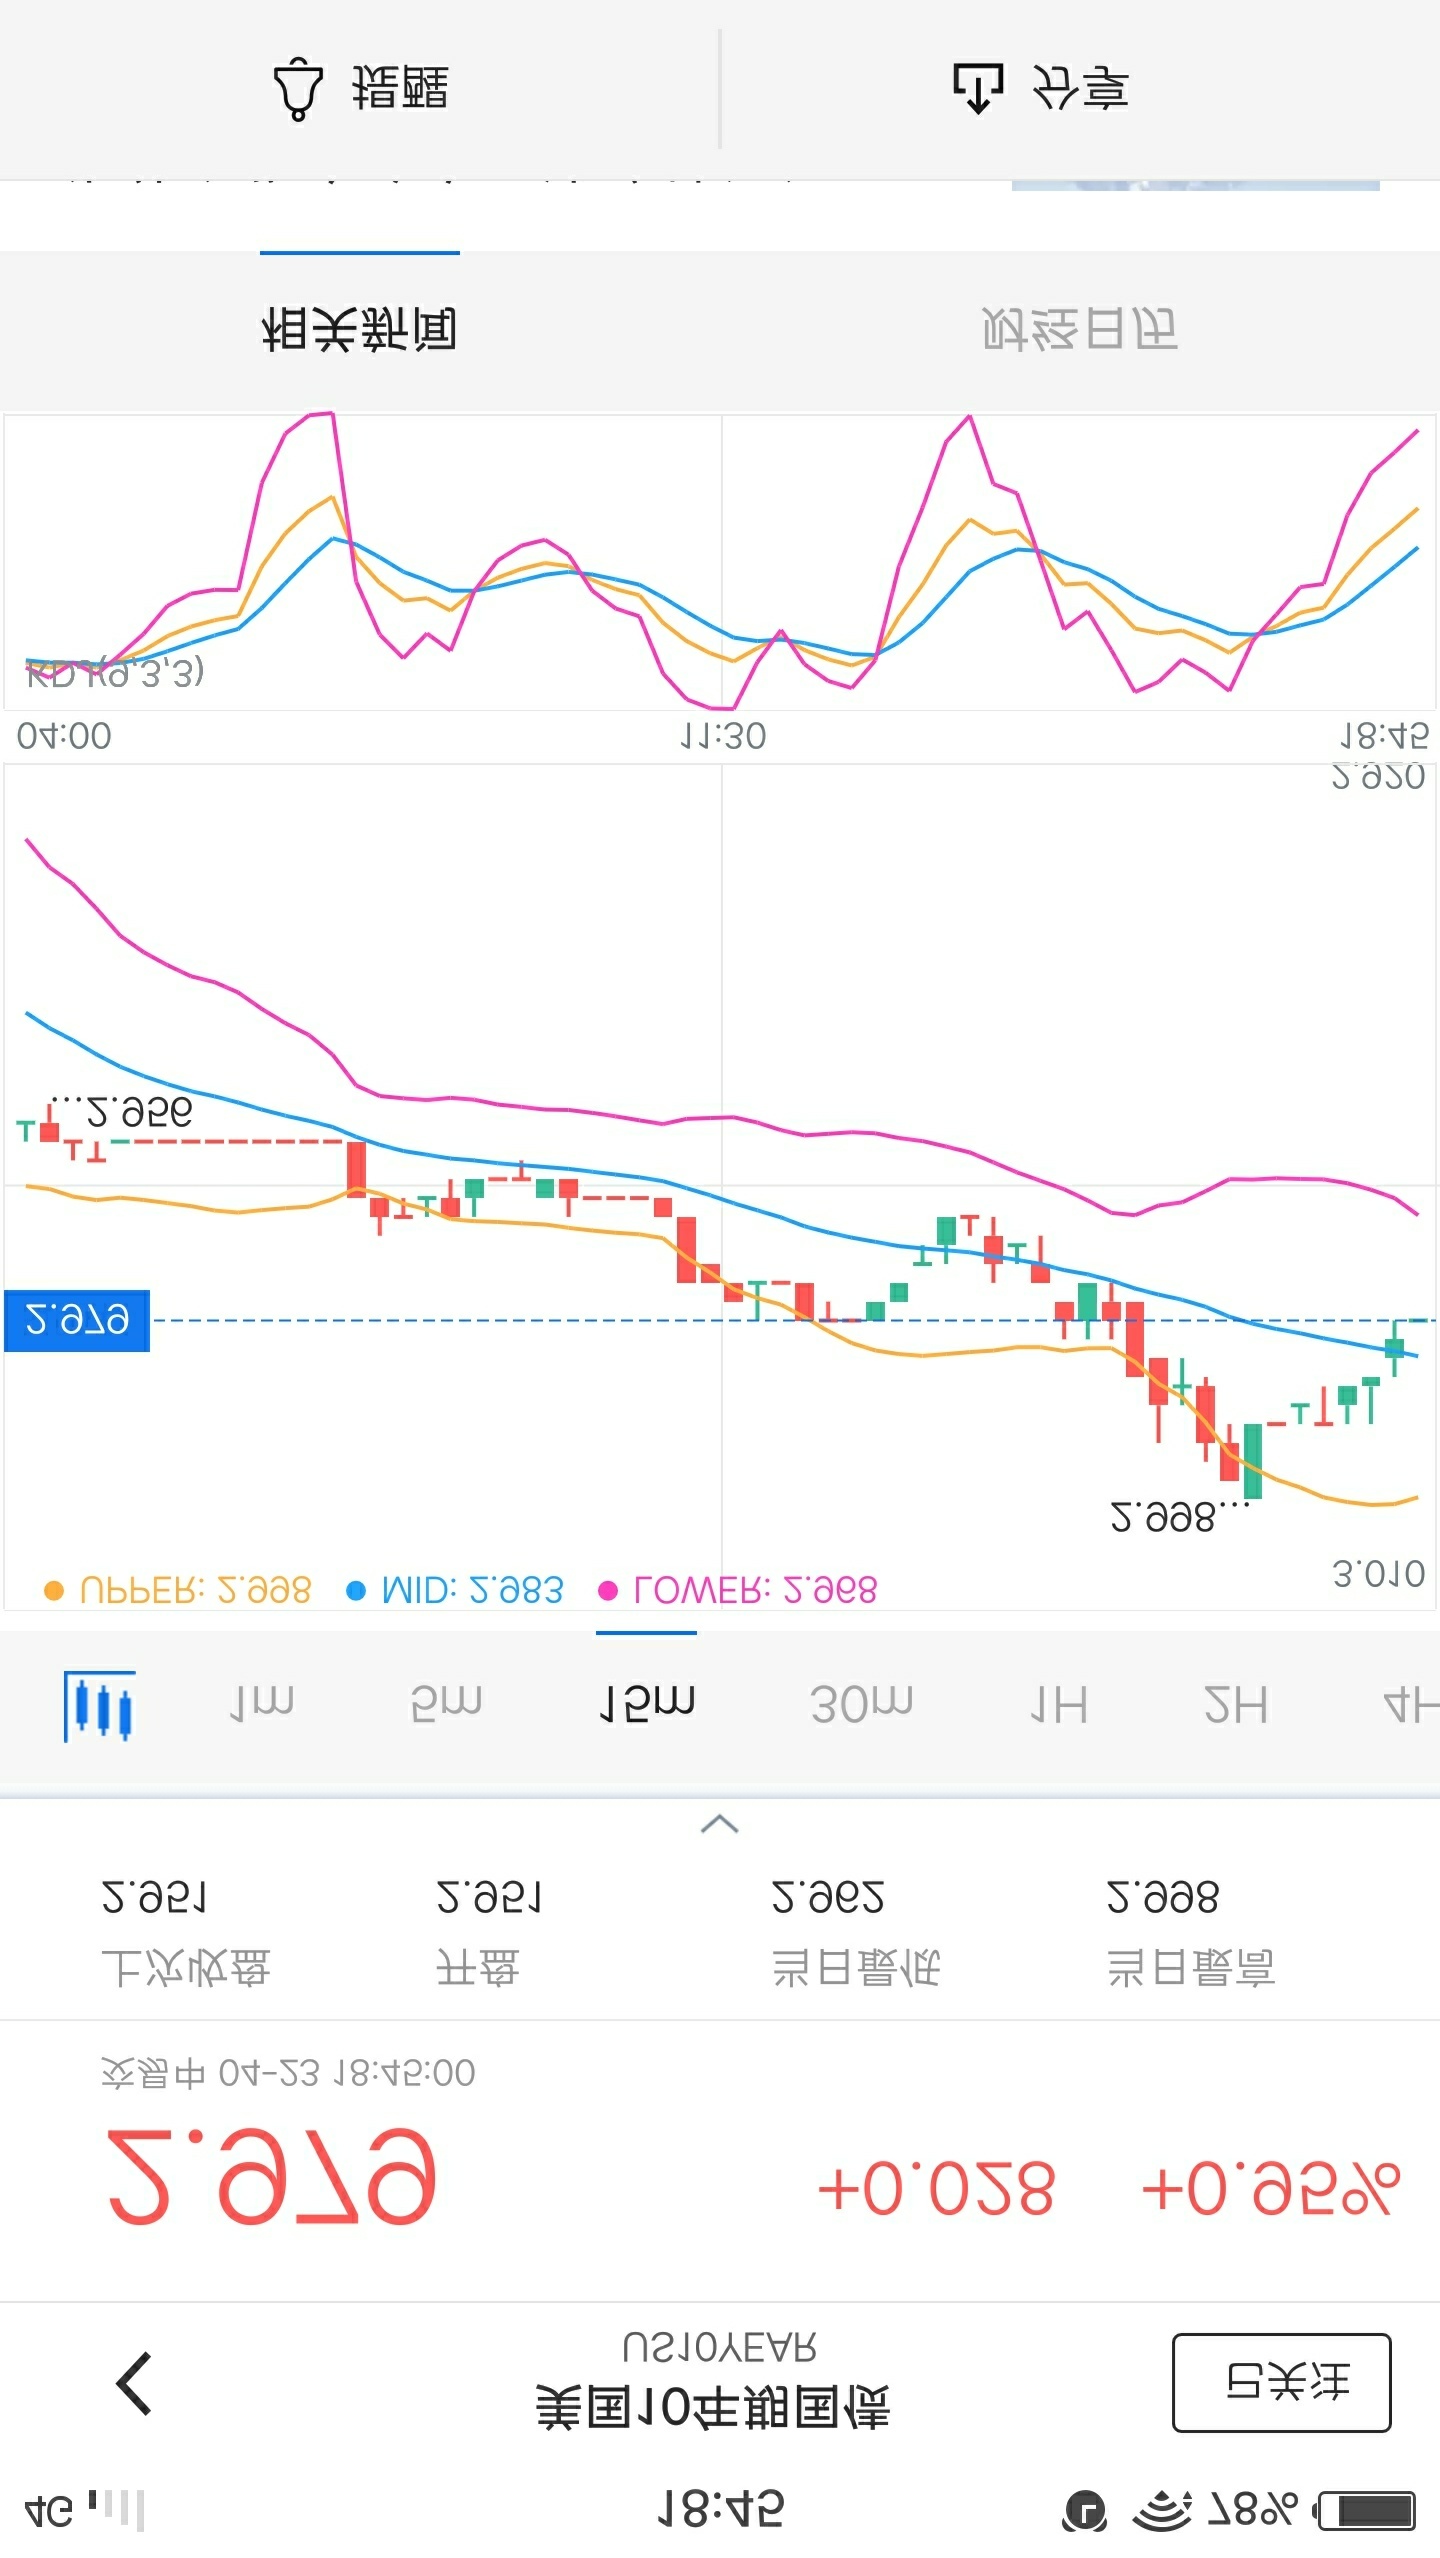Viewport: 1440px width, 2558px height.
Task: Tap the back arrow icon
Action: [135, 2384]
